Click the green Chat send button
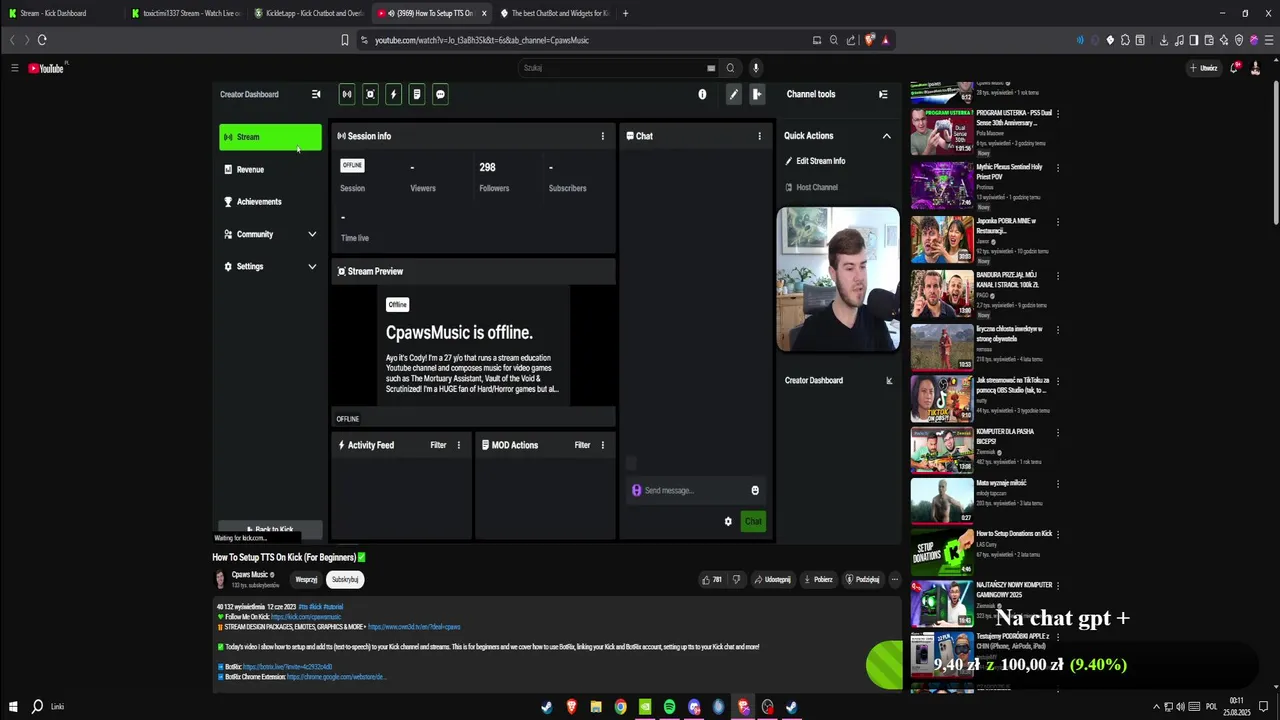 pos(753,521)
